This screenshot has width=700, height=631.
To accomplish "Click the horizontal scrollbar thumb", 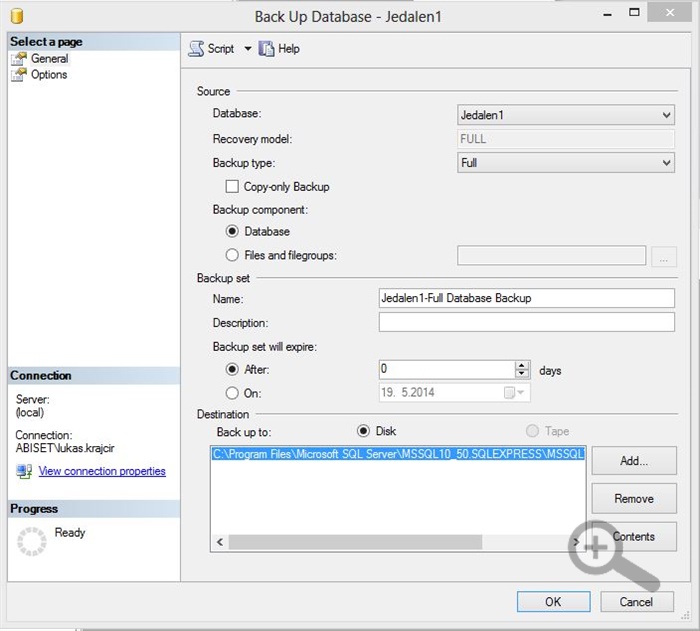I will pyautogui.click(x=355, y=542).
